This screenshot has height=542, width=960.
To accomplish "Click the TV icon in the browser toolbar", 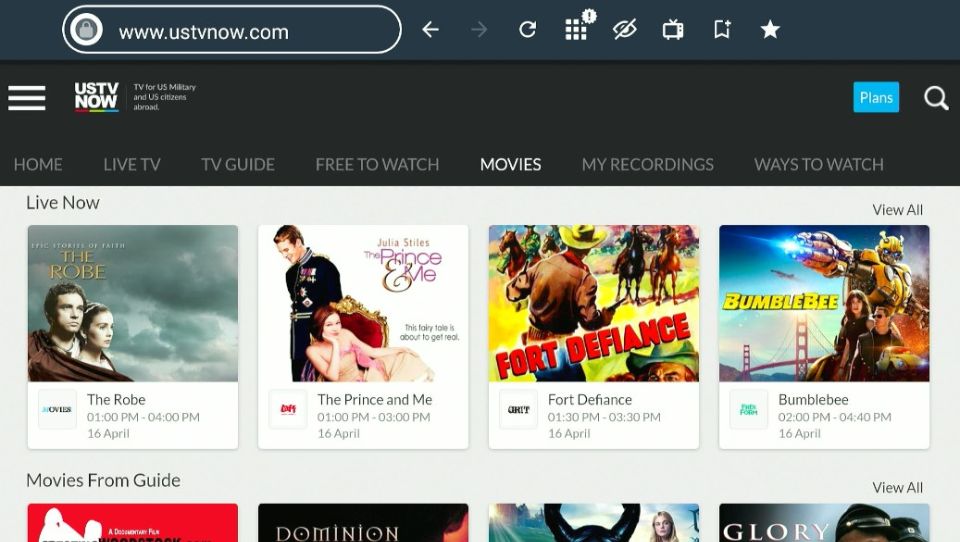I will point(673,29).
